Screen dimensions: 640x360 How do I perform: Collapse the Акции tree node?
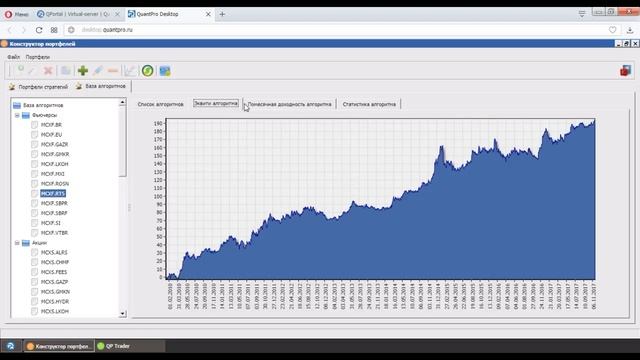(x=17, y=243)
